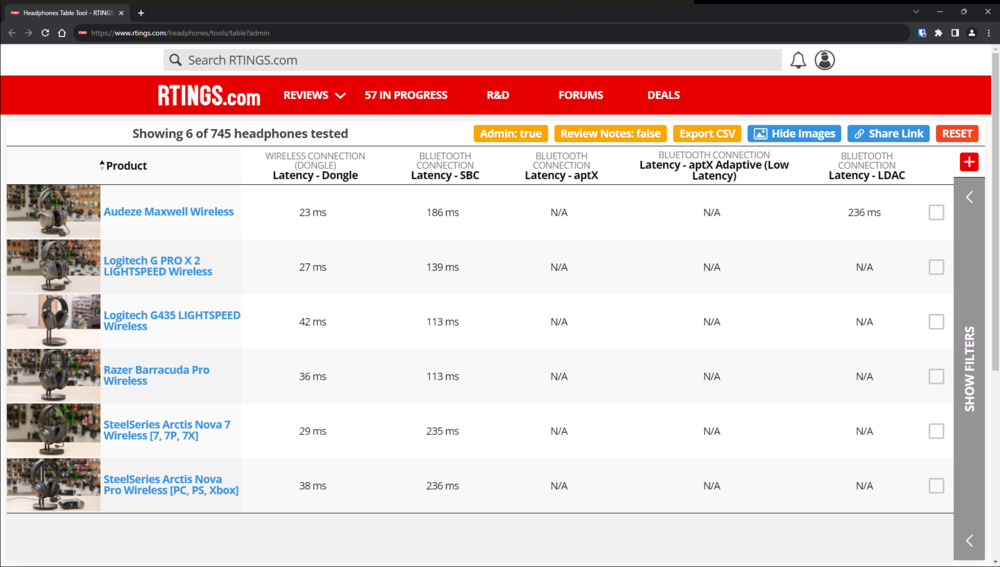Expand filters panel using the top chevron

click(x=969, y=198)
